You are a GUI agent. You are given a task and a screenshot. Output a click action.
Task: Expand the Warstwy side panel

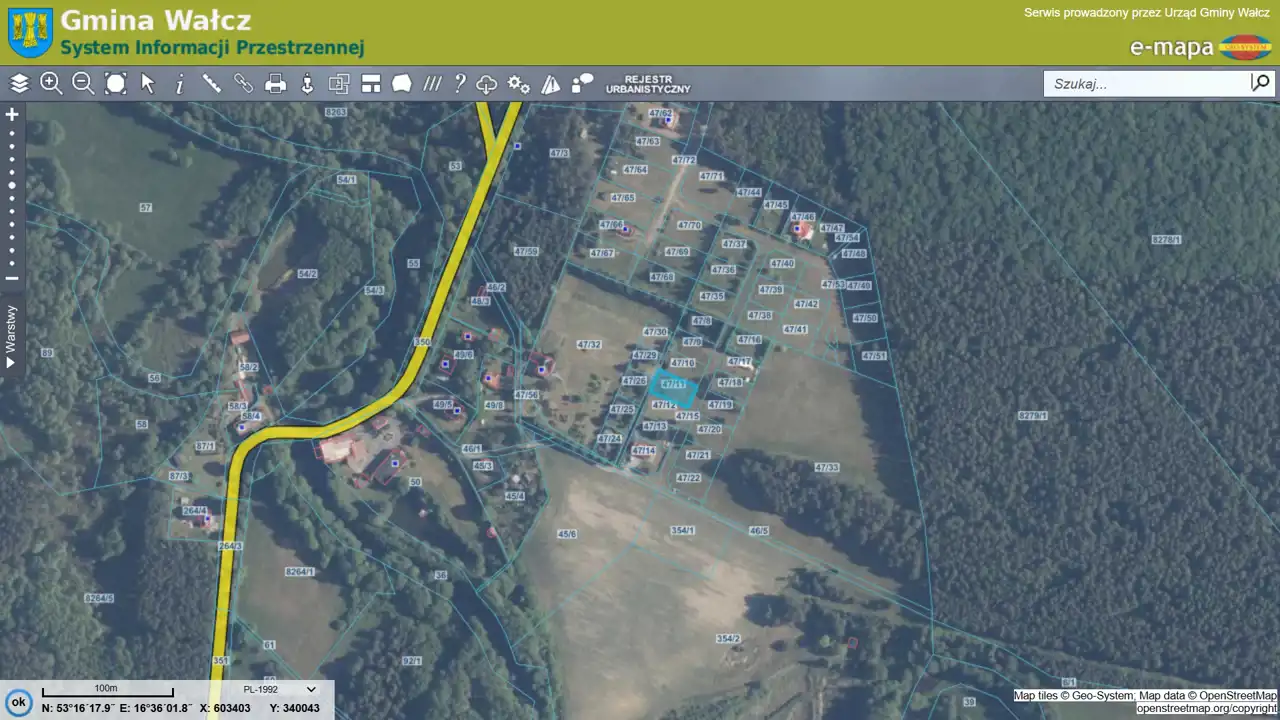pyautogui.click(x=12, y=335)
